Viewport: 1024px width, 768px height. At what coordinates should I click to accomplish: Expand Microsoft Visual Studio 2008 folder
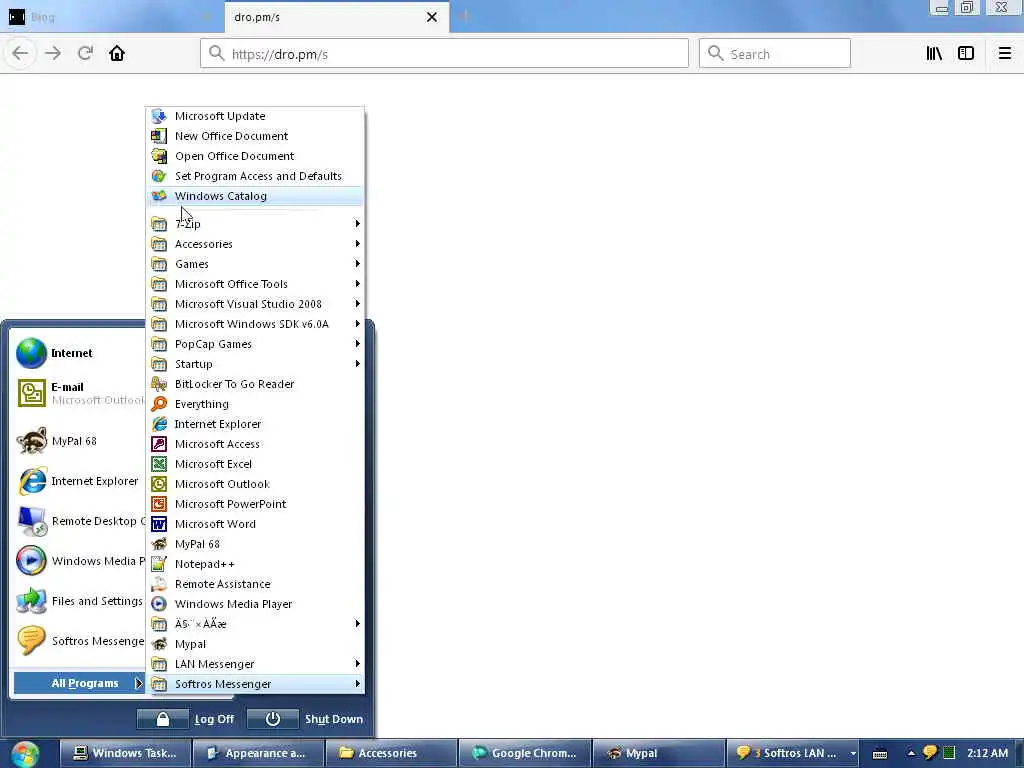[x=255, y=304]
